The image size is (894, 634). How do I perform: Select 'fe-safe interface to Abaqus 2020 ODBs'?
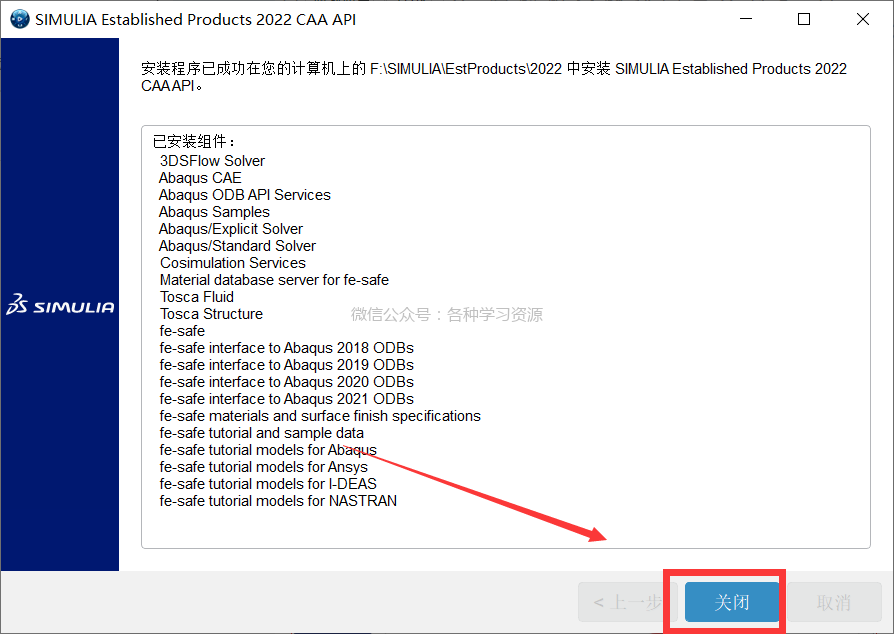[287, 382]
